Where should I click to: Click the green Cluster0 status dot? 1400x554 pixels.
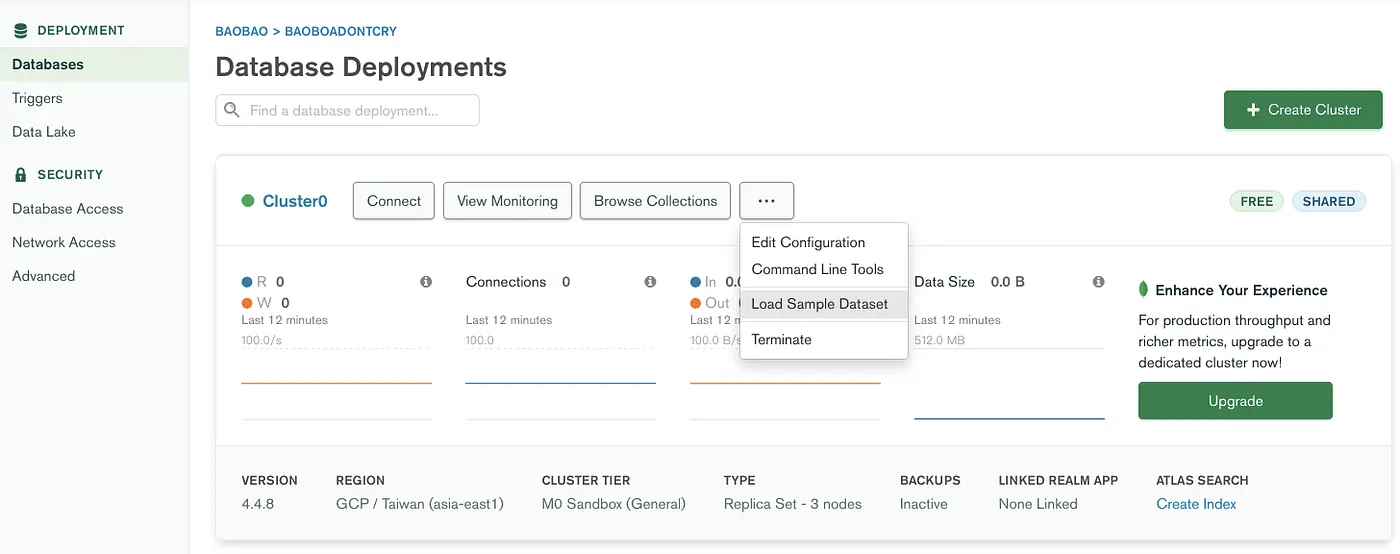click(248, 201)
